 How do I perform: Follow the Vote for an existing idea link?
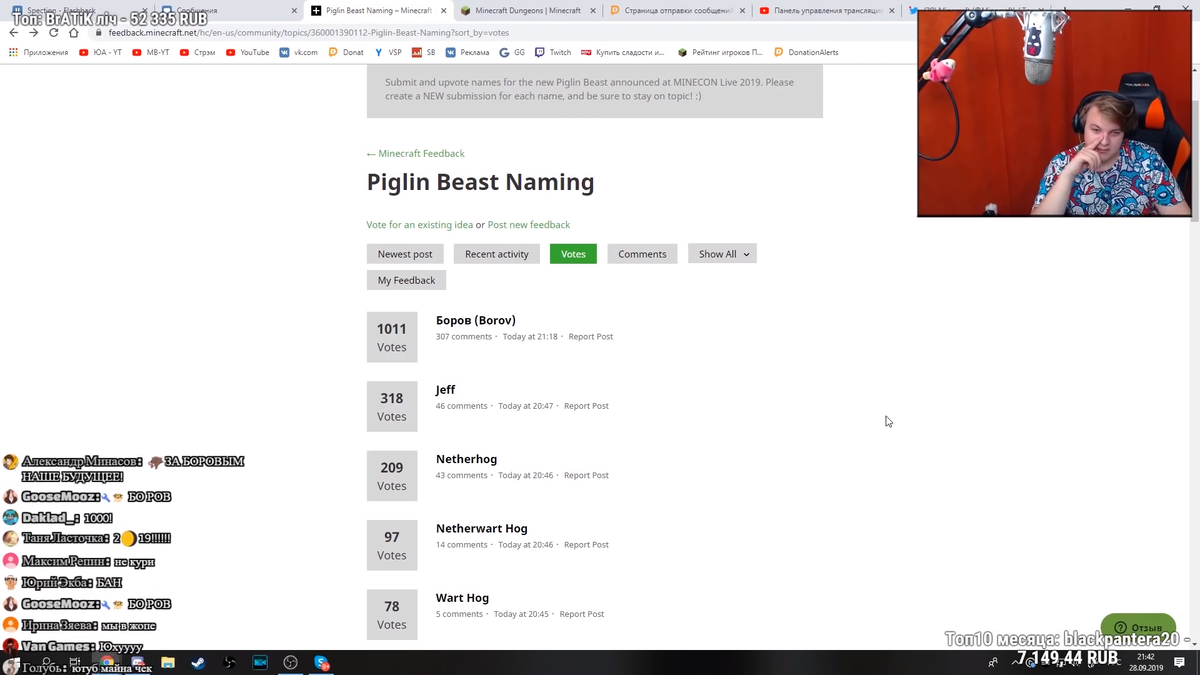click(420, 225)
